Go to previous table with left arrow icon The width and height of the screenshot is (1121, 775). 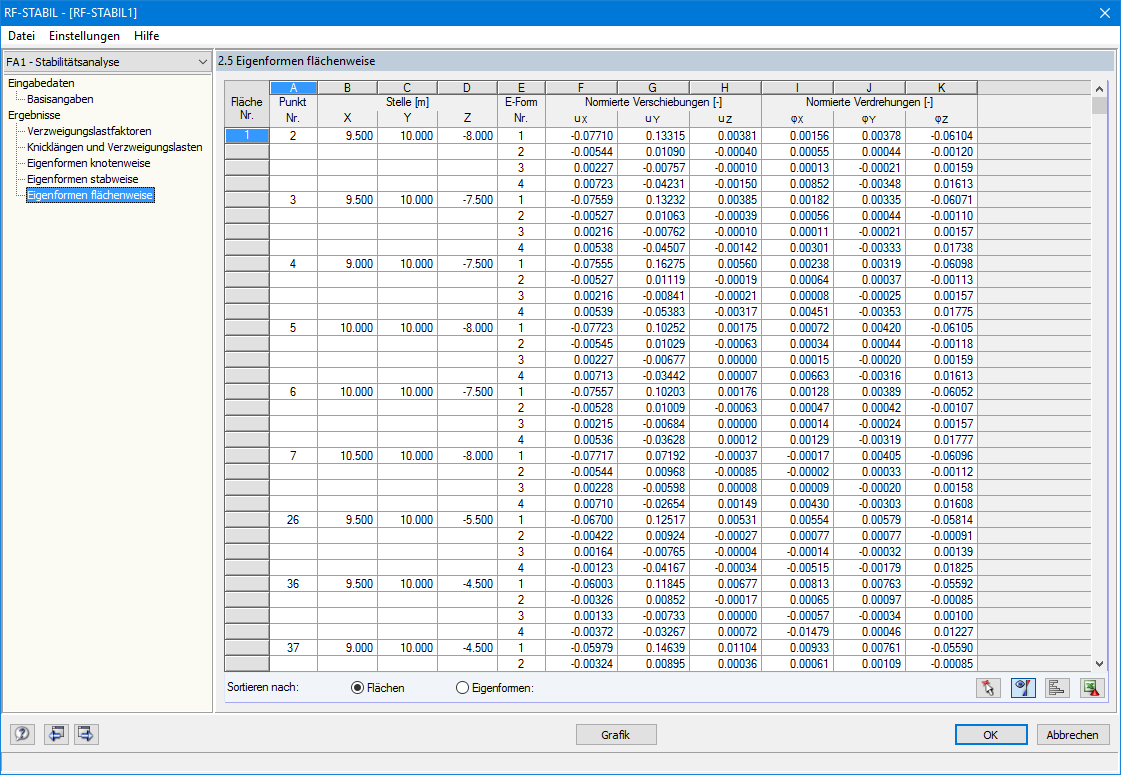[x=56, y=734]
